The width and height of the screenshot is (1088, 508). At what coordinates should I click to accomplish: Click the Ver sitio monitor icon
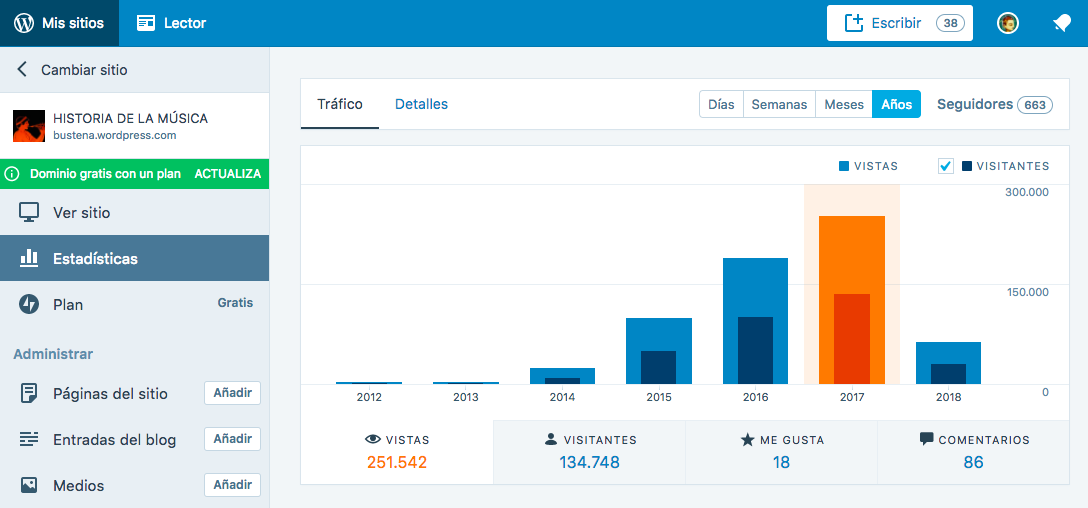(28, 212)
